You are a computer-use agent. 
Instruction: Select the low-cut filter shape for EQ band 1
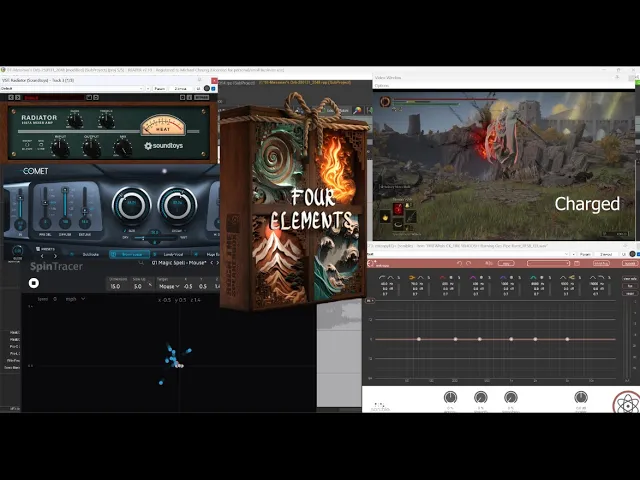coord(382,278)
